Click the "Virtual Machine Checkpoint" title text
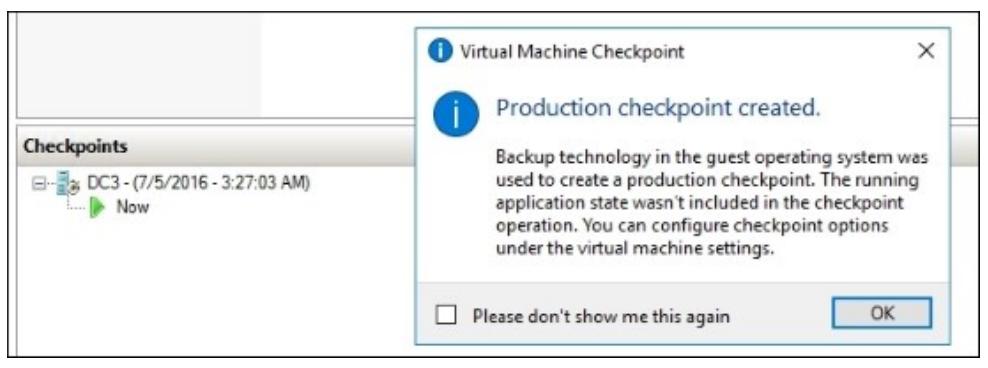Screen dimensions: 988x368 572,51
